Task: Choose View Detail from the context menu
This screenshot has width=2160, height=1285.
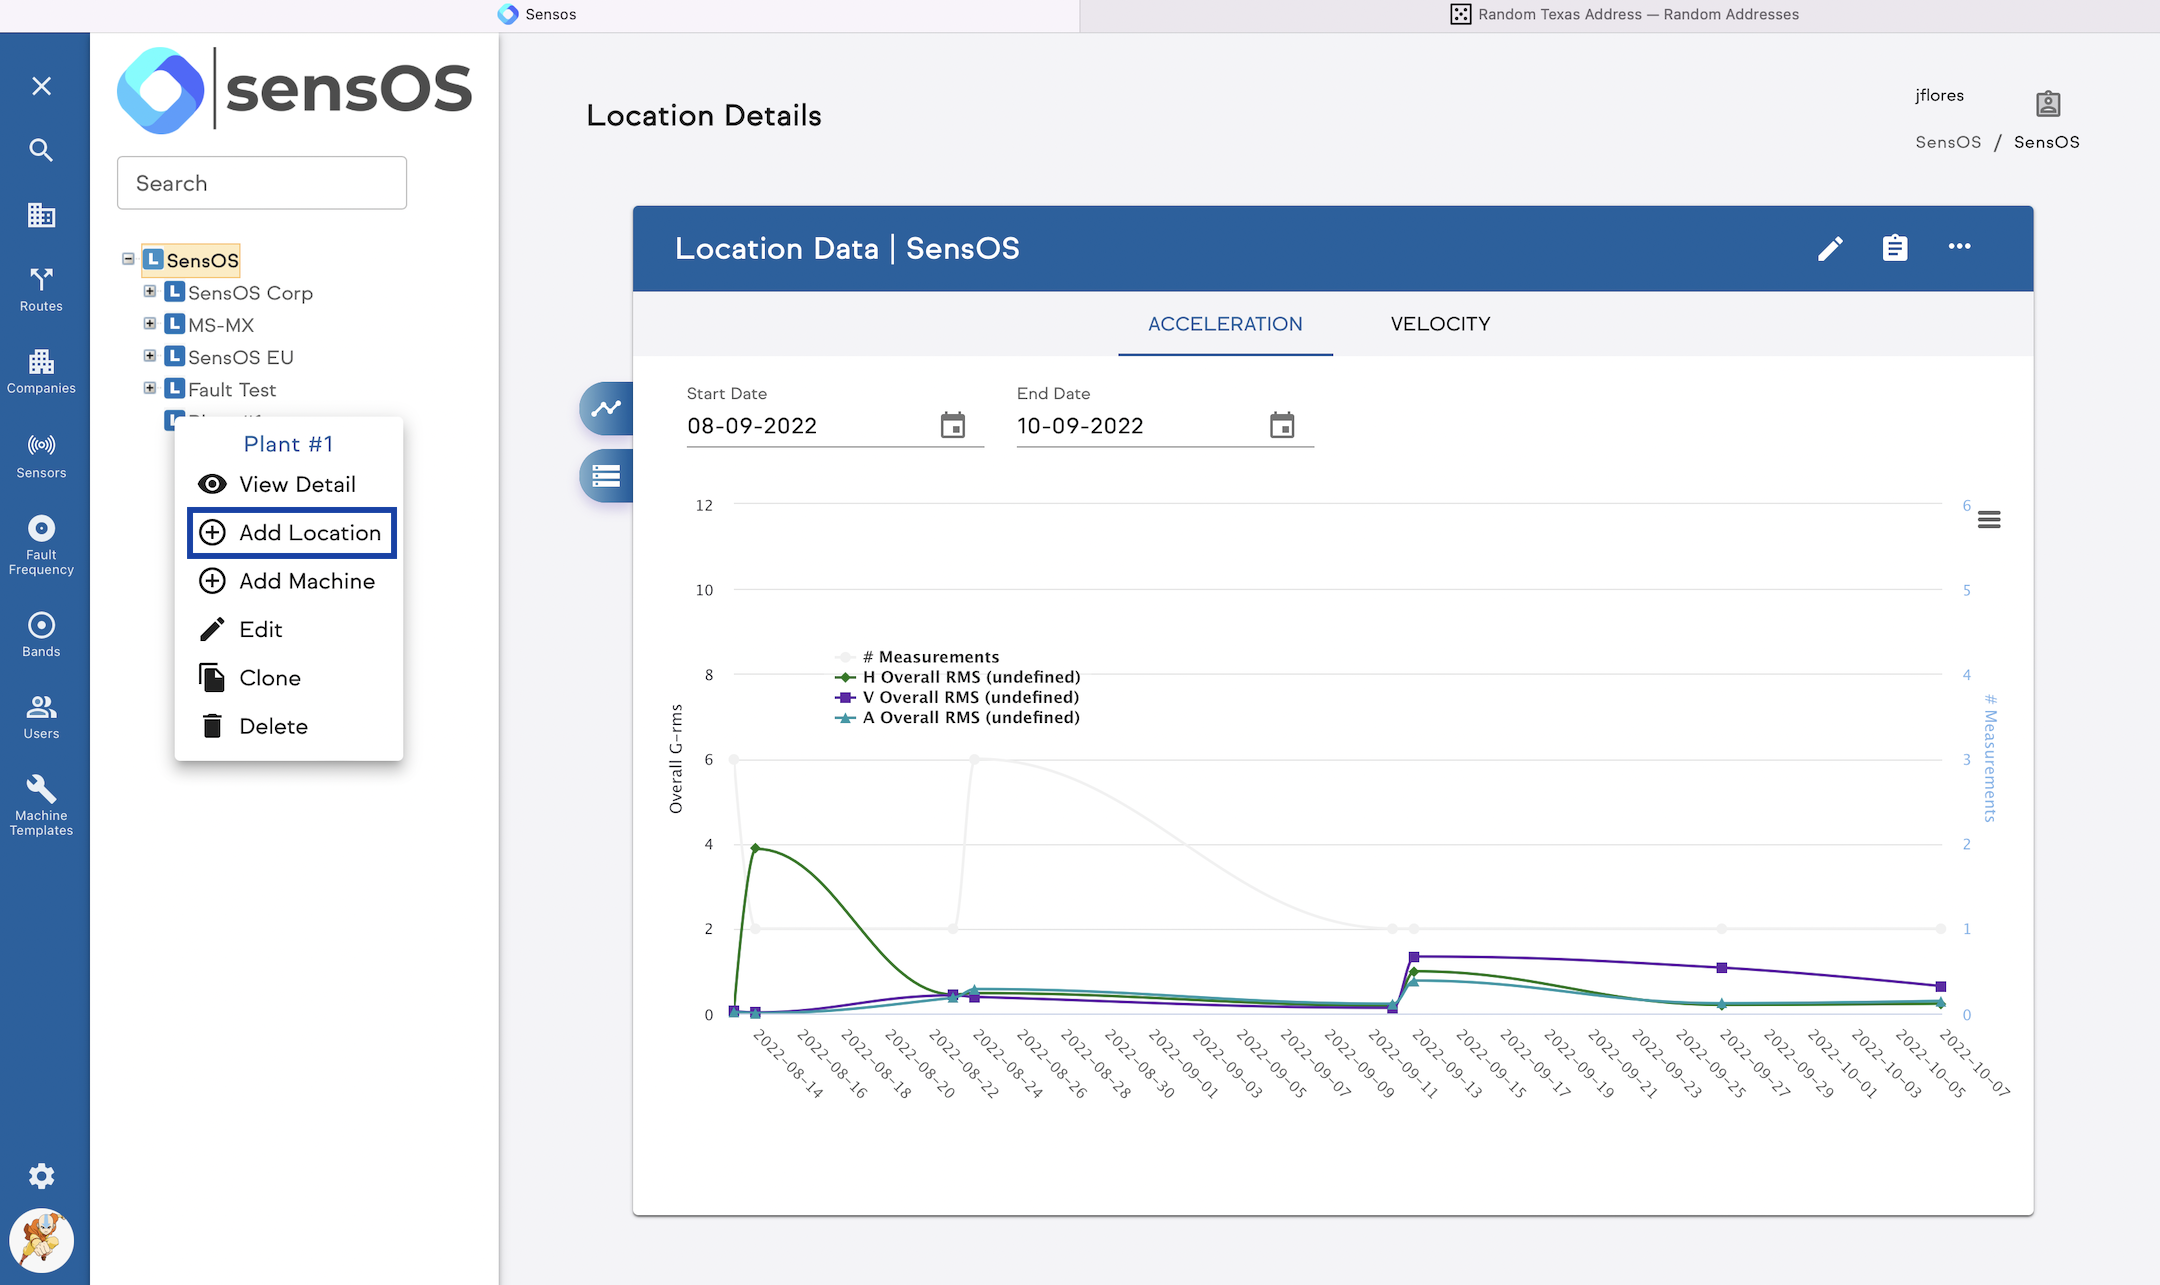Action: click(289, 484)
